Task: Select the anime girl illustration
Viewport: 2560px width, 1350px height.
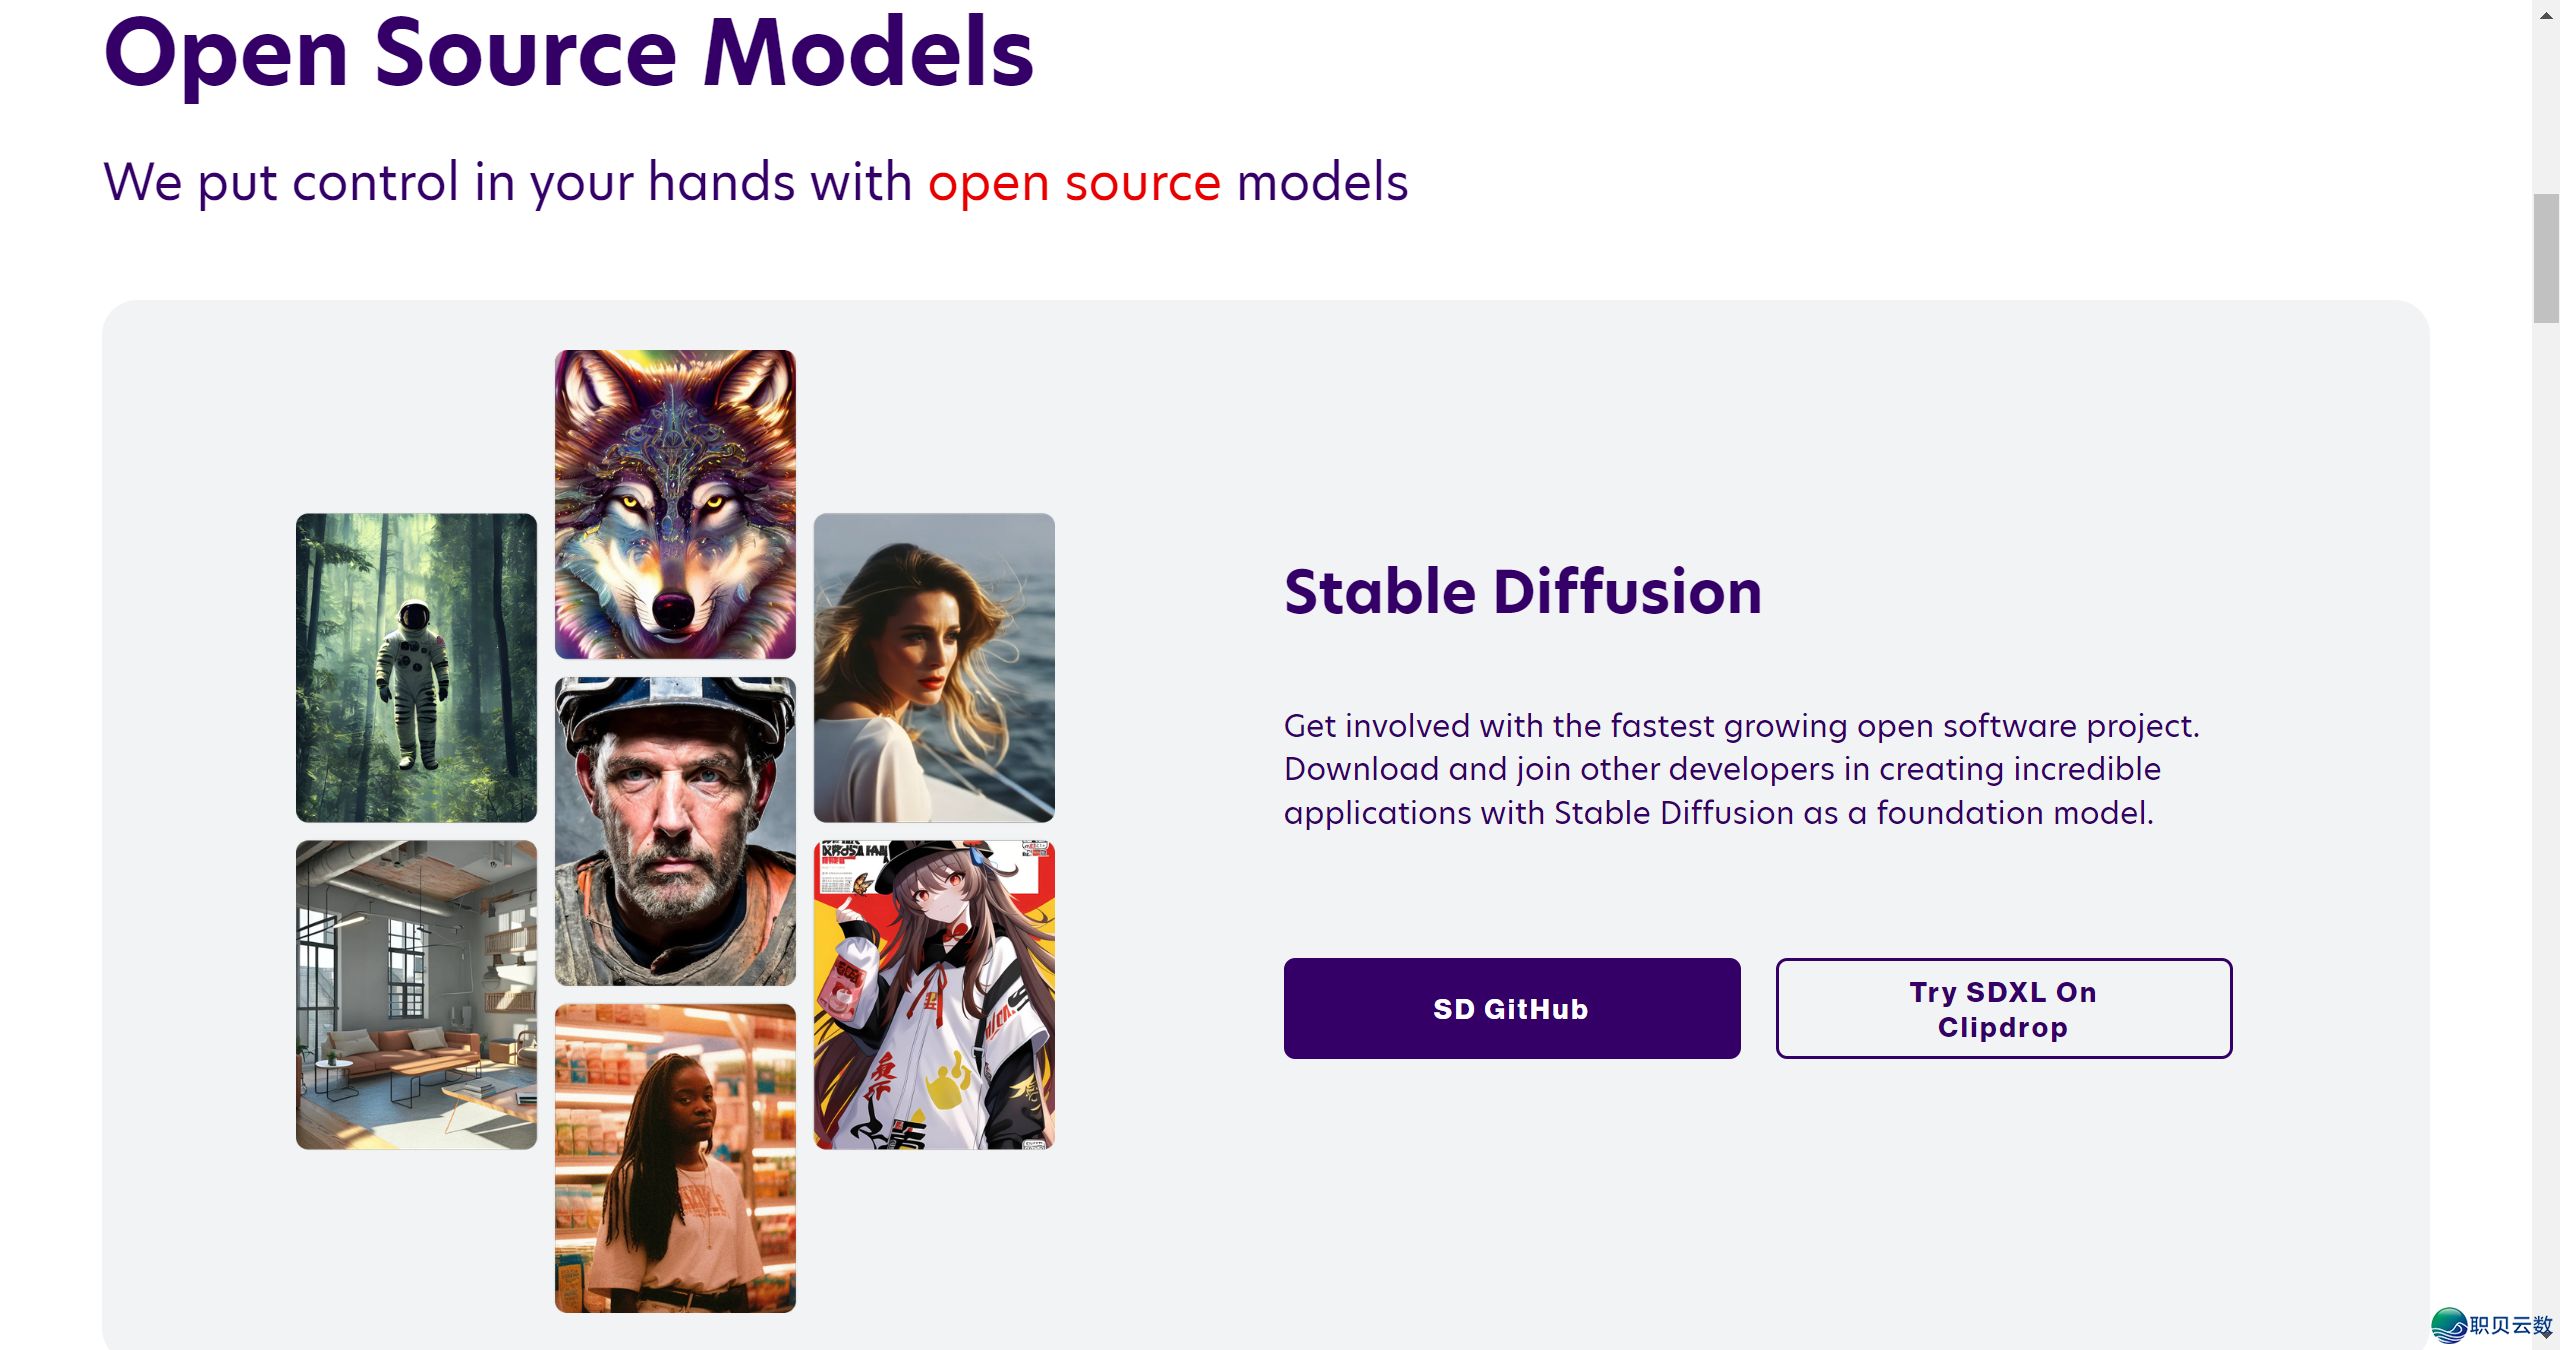Action: [934, 994]
